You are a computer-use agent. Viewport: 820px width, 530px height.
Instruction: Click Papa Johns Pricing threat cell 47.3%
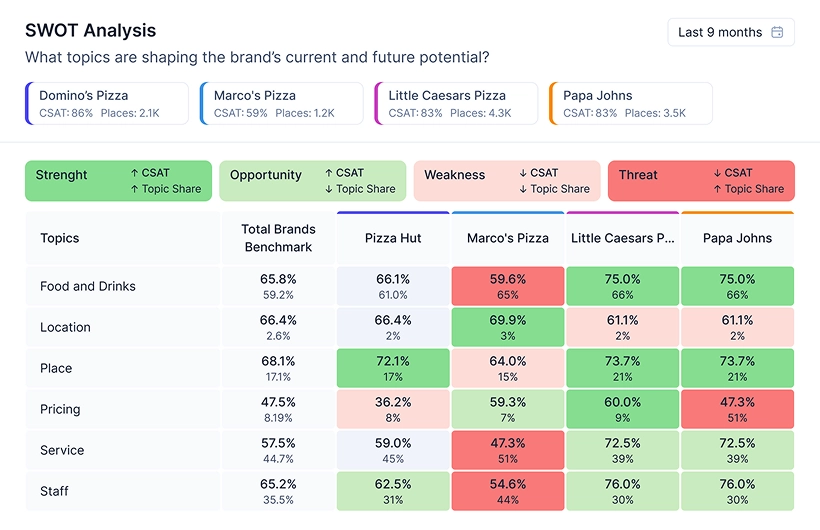point(738,410)
